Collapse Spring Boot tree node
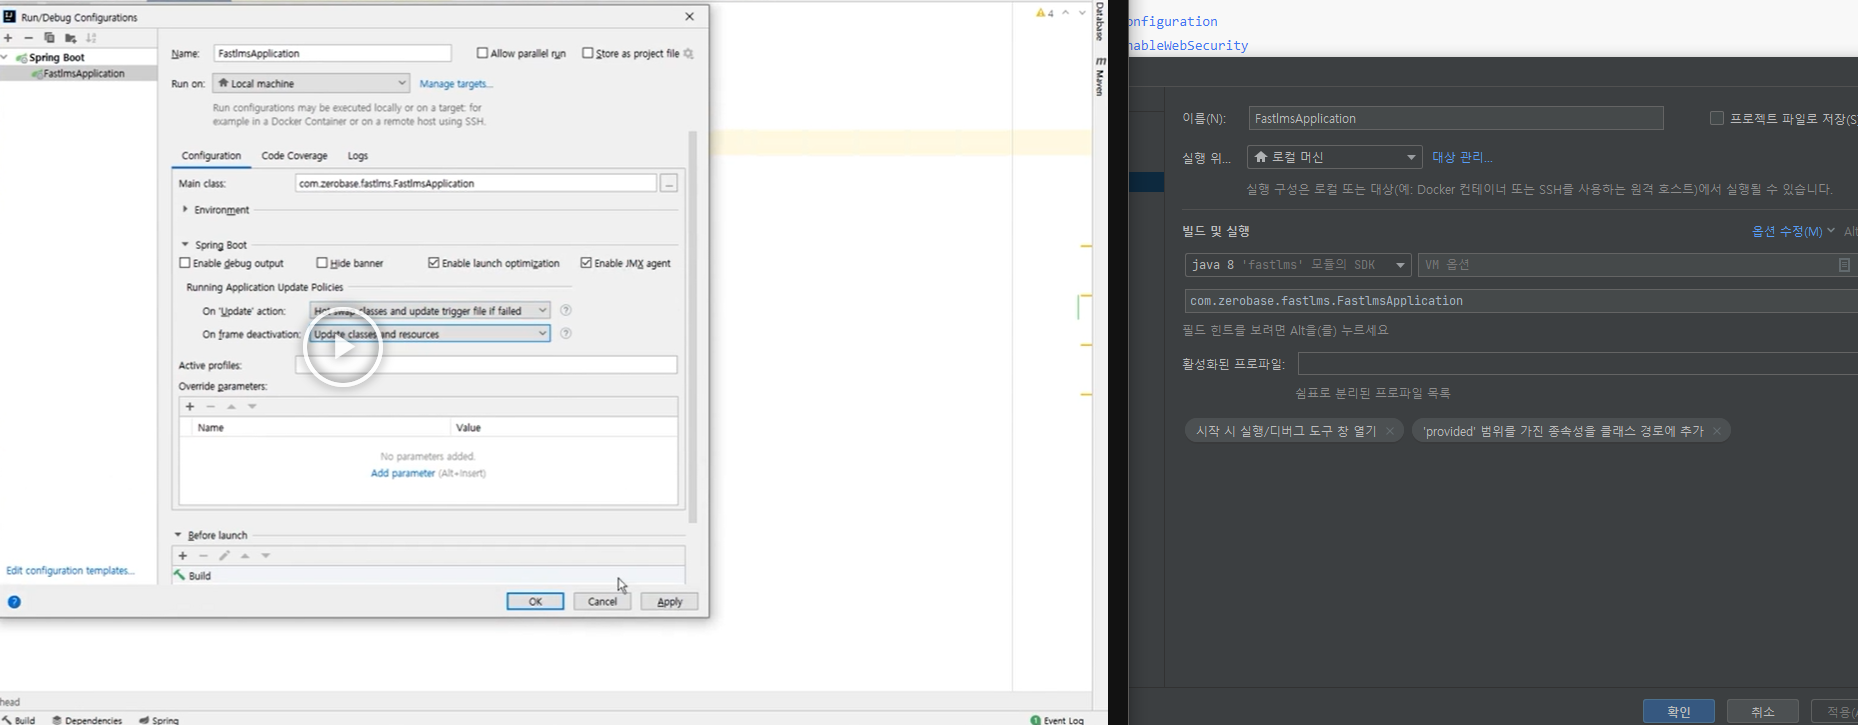The height and width of the screenshot is (725, 1858). (x=5, y=57)
